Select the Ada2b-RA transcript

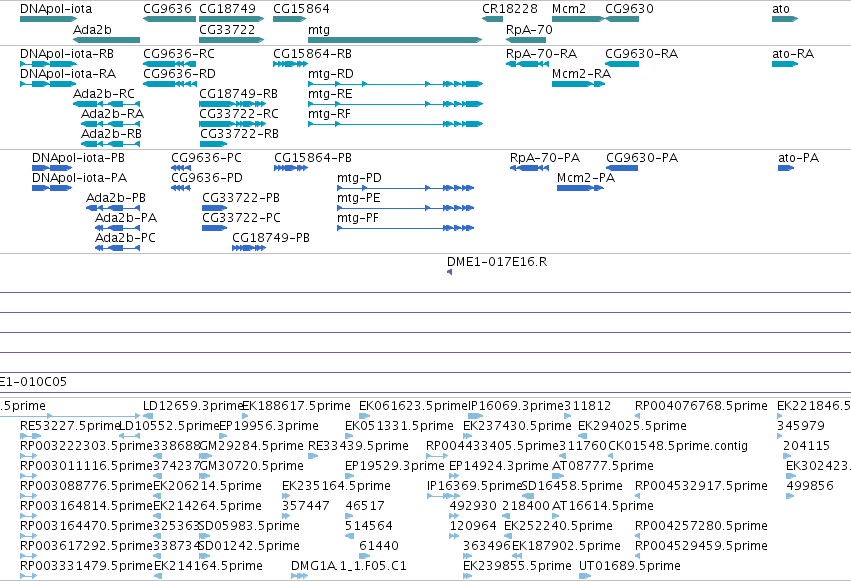point(111,124)
